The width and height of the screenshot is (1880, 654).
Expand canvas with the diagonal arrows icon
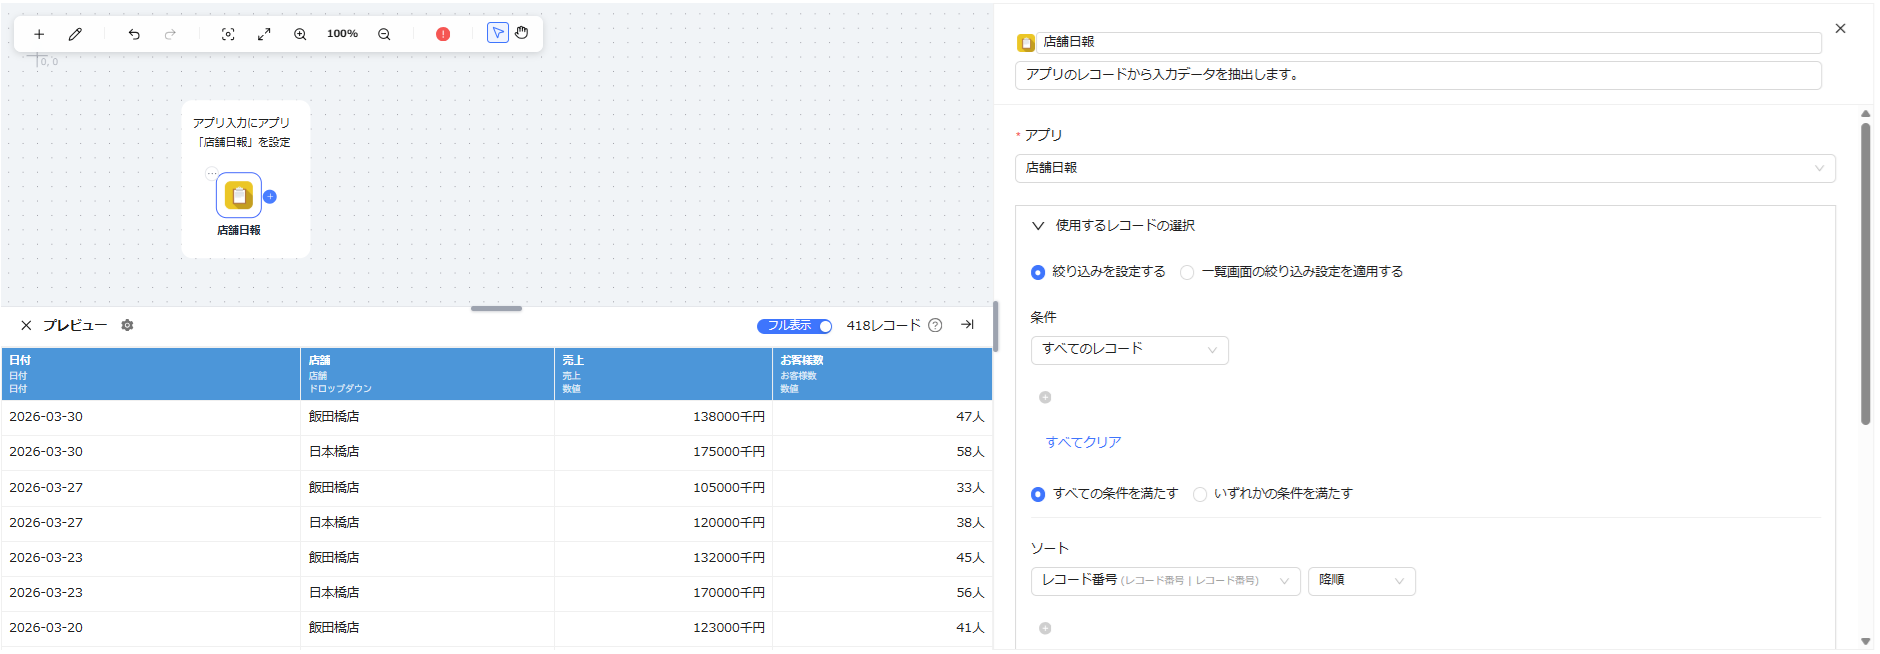[264, 34]
